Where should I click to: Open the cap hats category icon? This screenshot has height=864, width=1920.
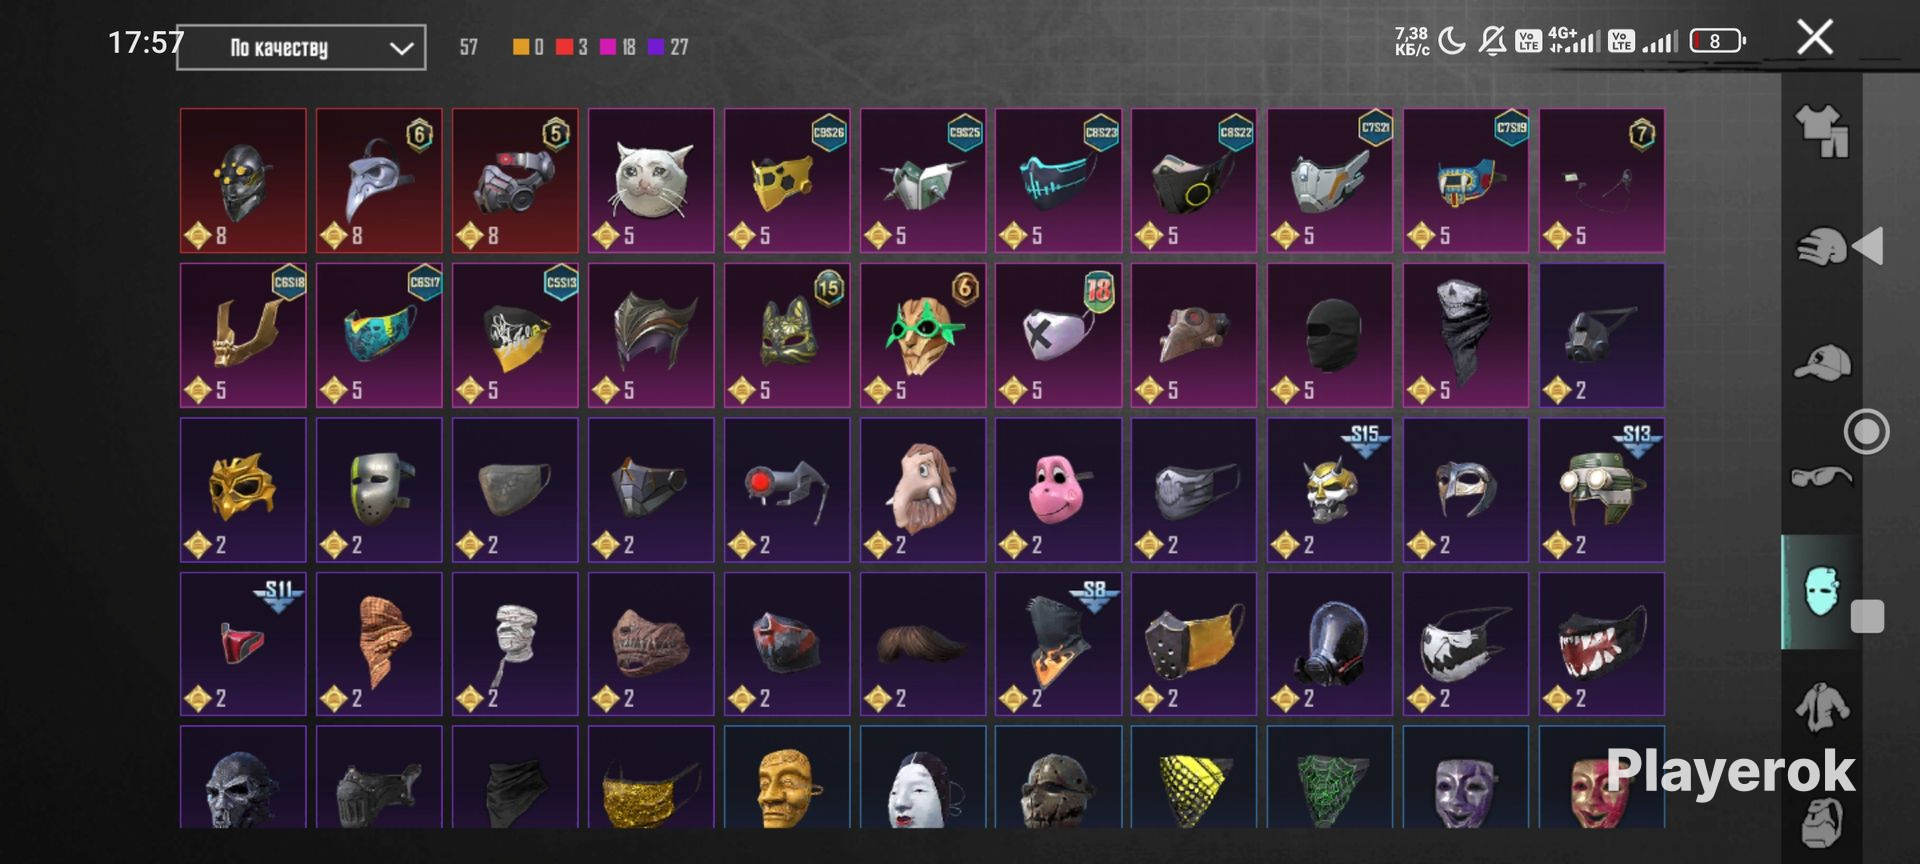click(x=1822, y=362)
